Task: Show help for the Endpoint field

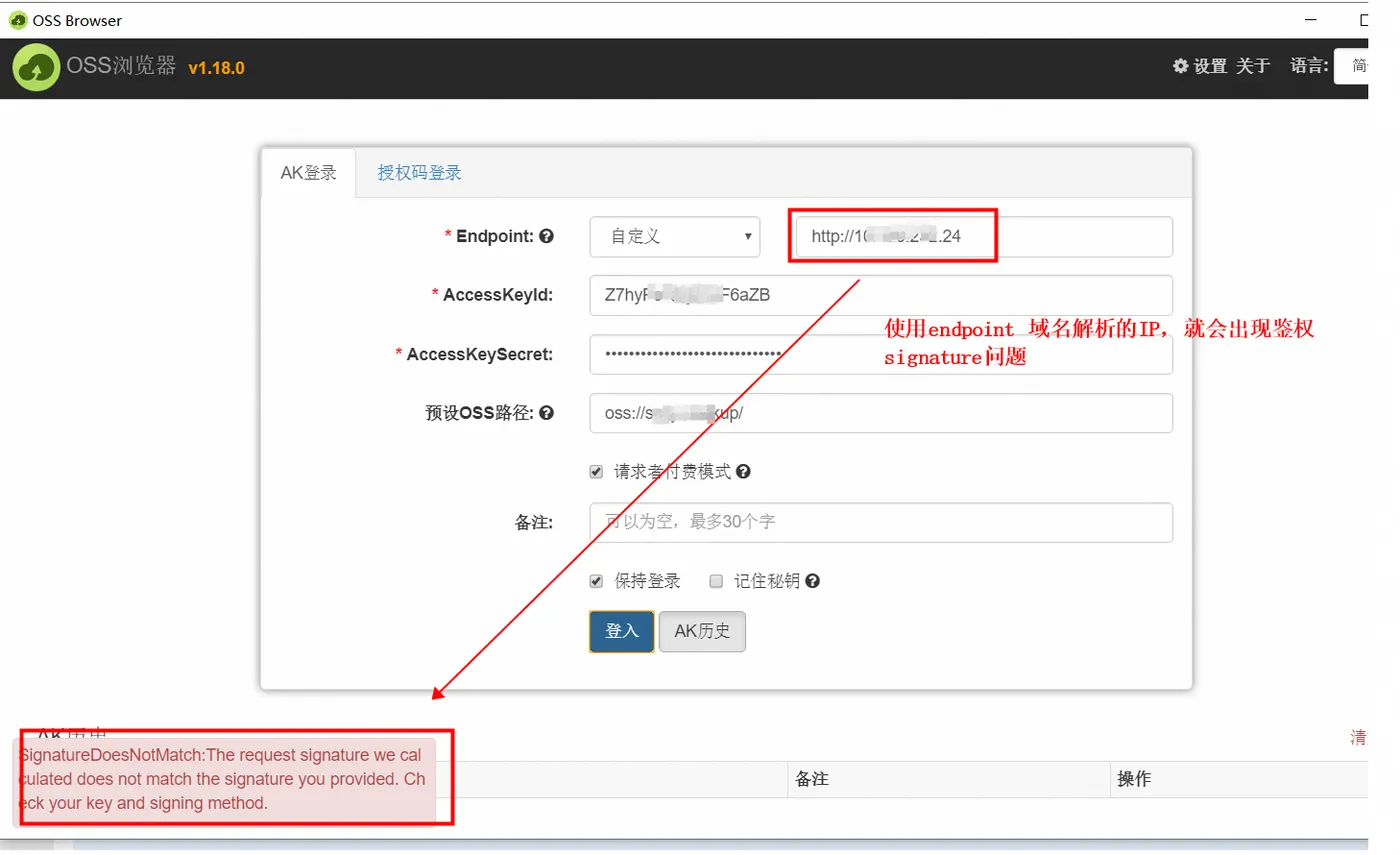Action: click(x=546, y=237)
